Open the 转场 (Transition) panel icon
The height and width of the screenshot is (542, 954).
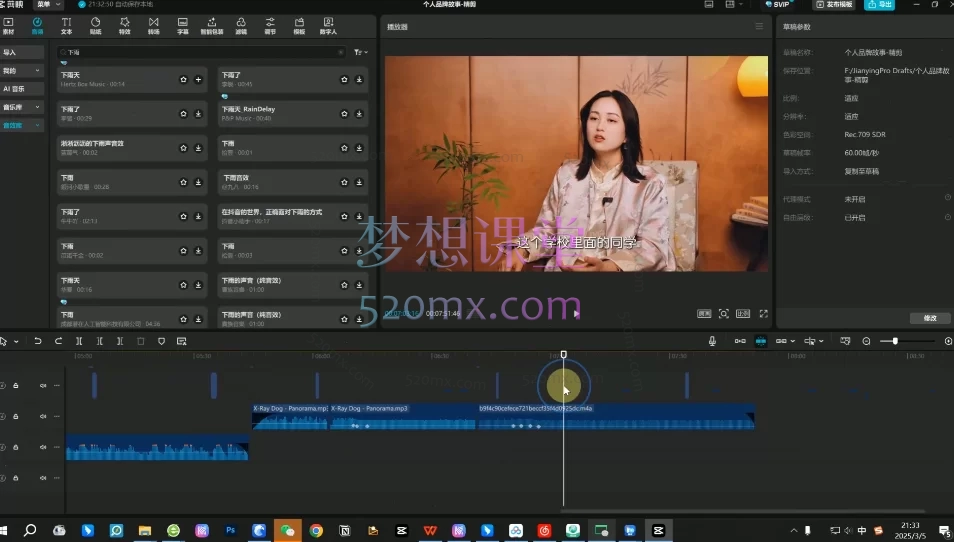coord(153,25)
